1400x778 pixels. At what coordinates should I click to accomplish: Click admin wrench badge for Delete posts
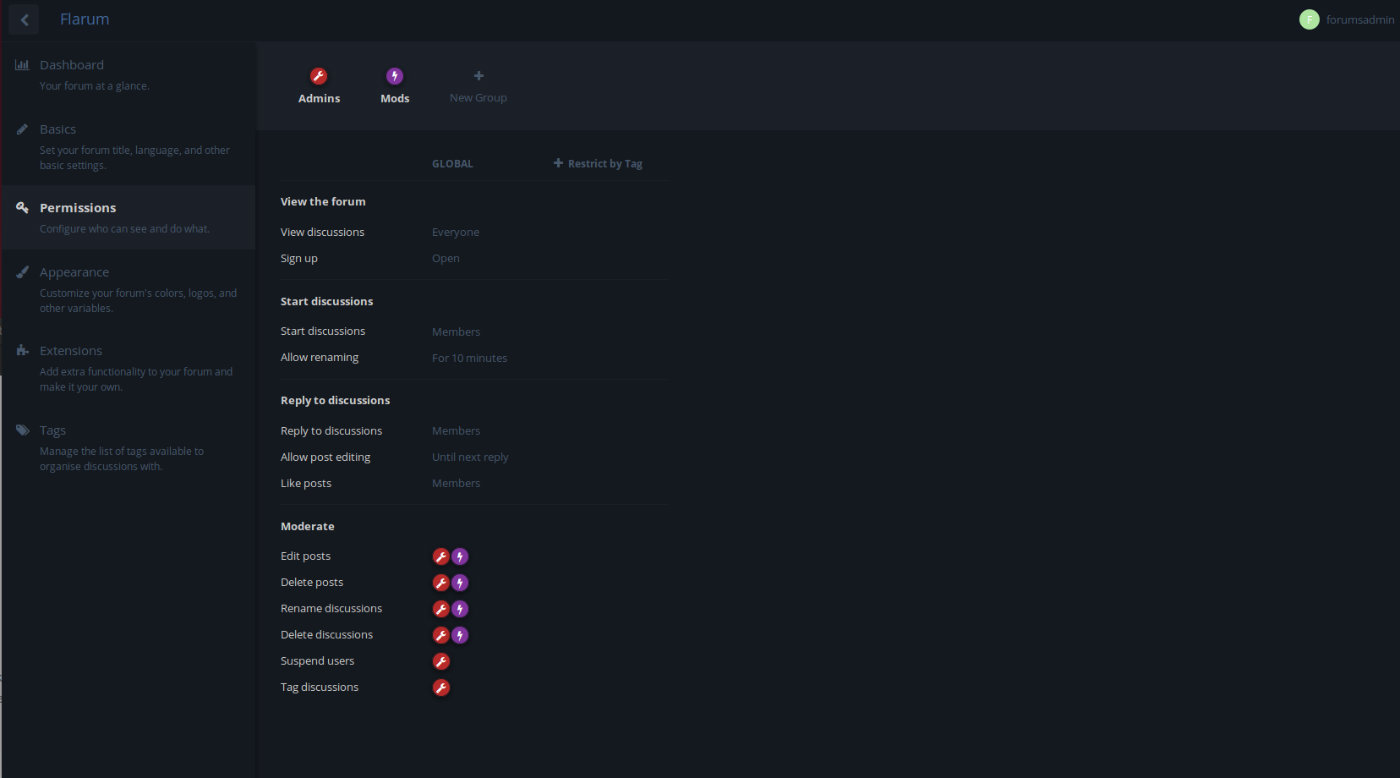tap(441, 583)
